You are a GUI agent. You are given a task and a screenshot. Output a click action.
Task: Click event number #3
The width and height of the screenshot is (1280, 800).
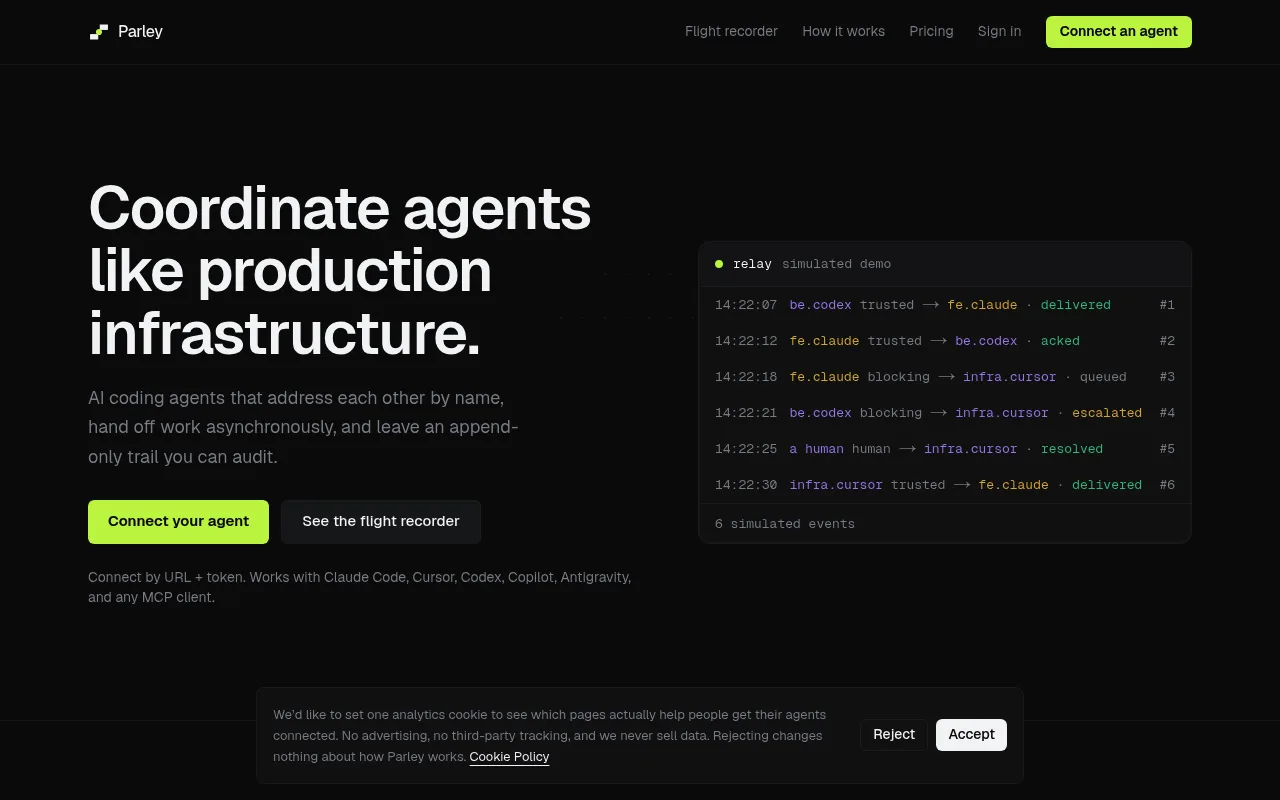click(x=1167, y=377)
